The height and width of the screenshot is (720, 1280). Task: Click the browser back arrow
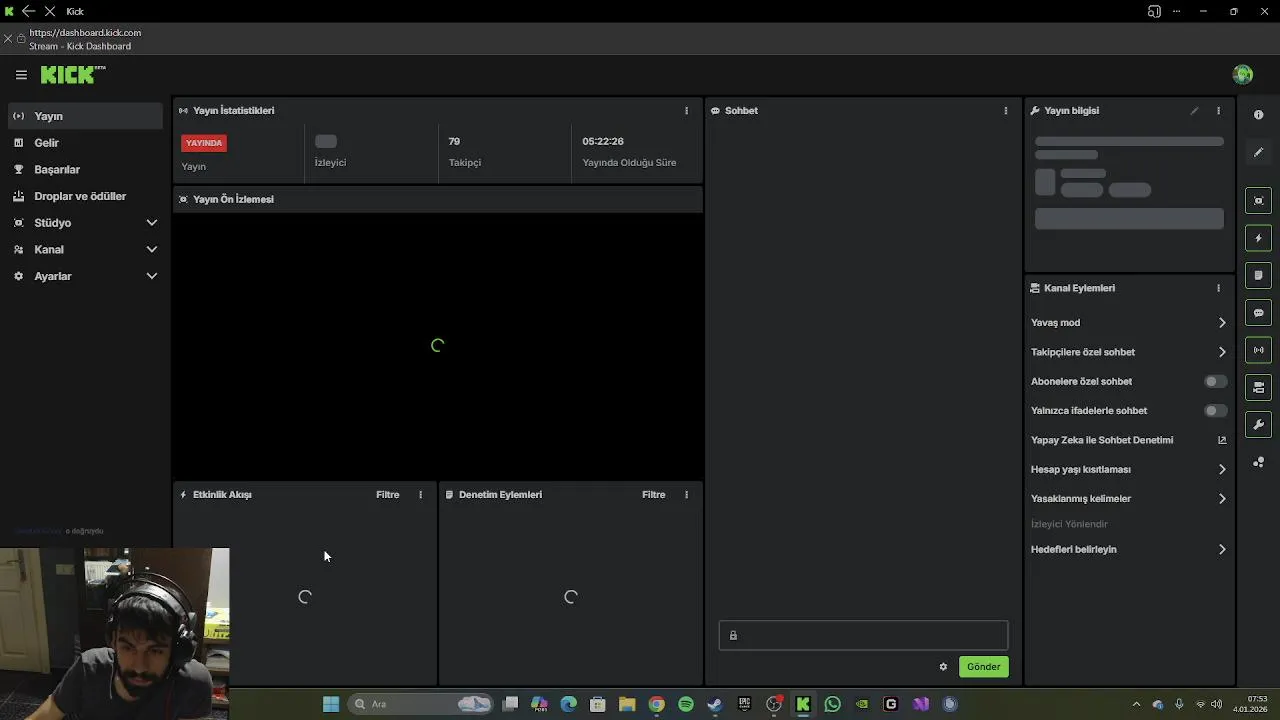click(x=28, y=11)
